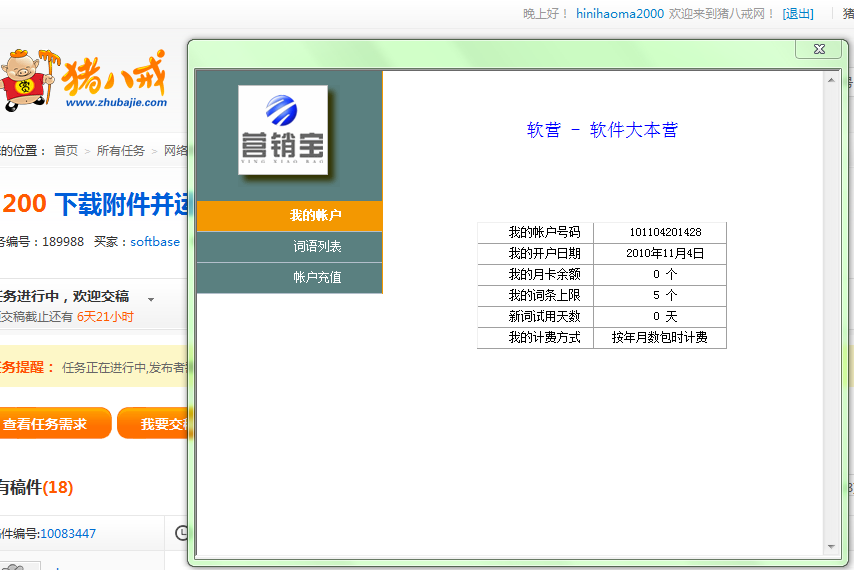
Task: Open submission number 10083447 link
Action: (x=68, y=534)
